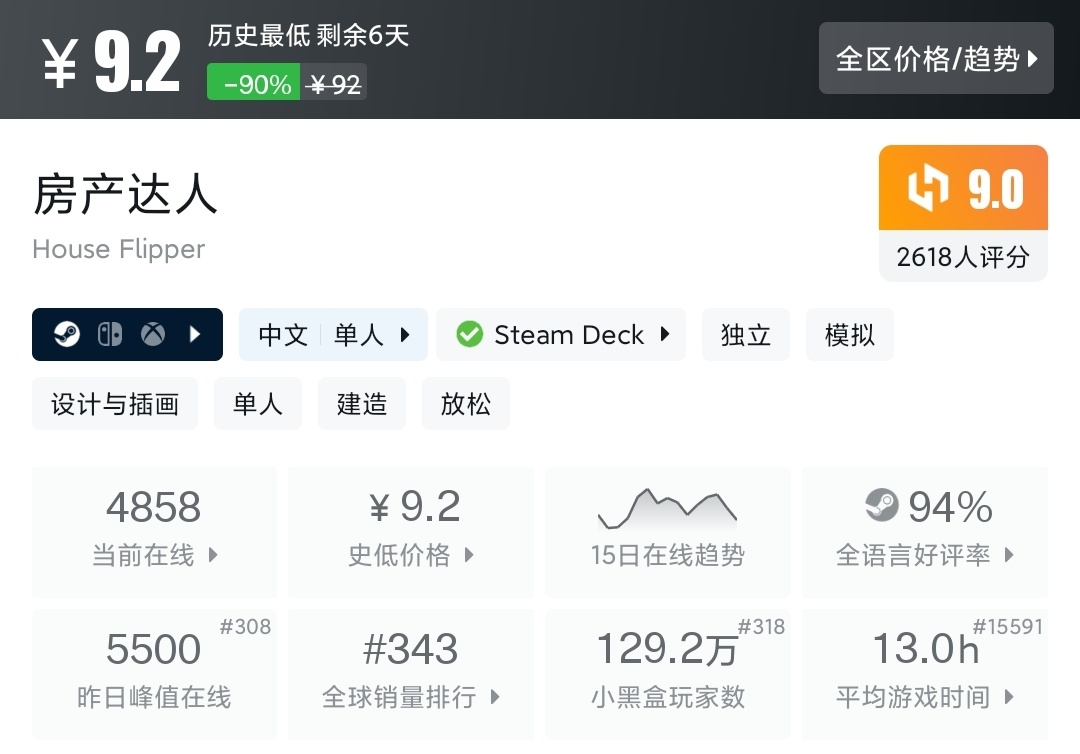1080x754 pixels.
Task: Select the 独立 genre tag
Action: 746,334
